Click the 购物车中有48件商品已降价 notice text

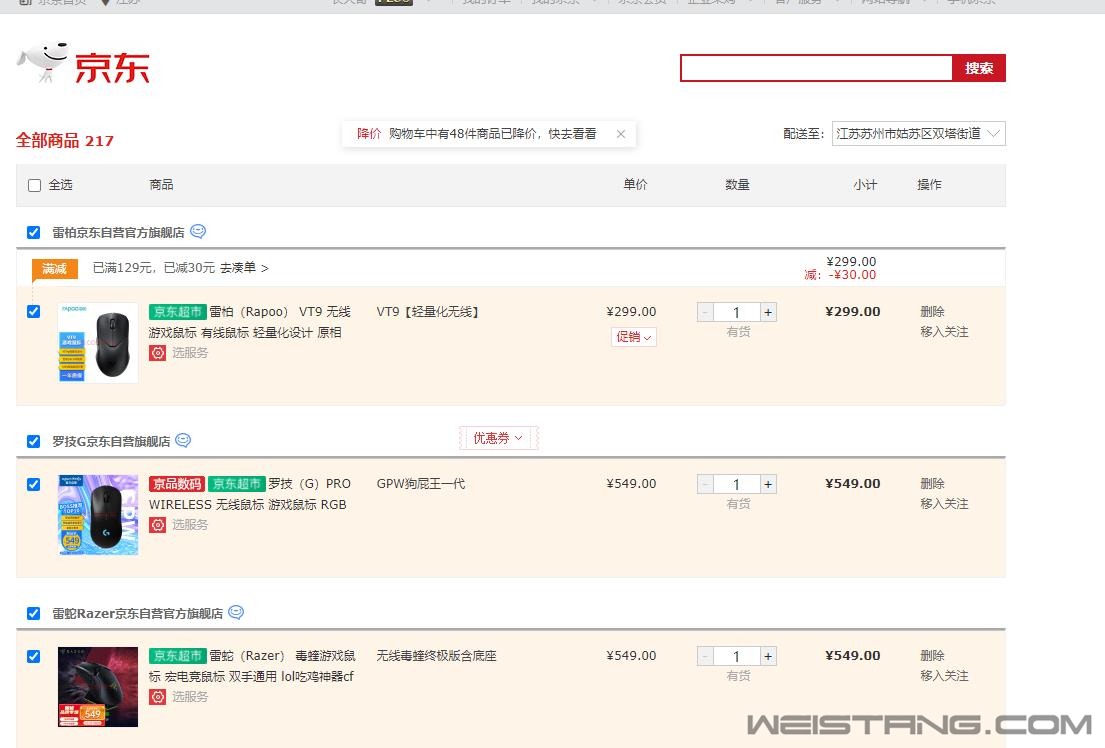tap(493, 134)
